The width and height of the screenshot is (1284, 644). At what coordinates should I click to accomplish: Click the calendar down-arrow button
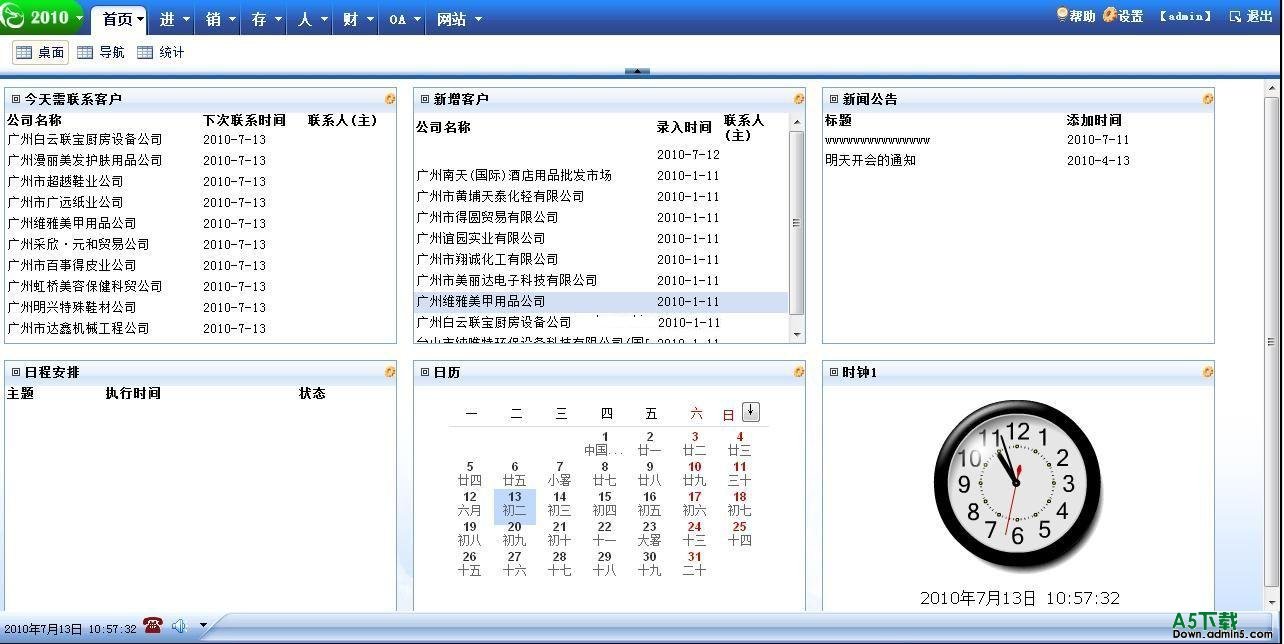point(751,412)
